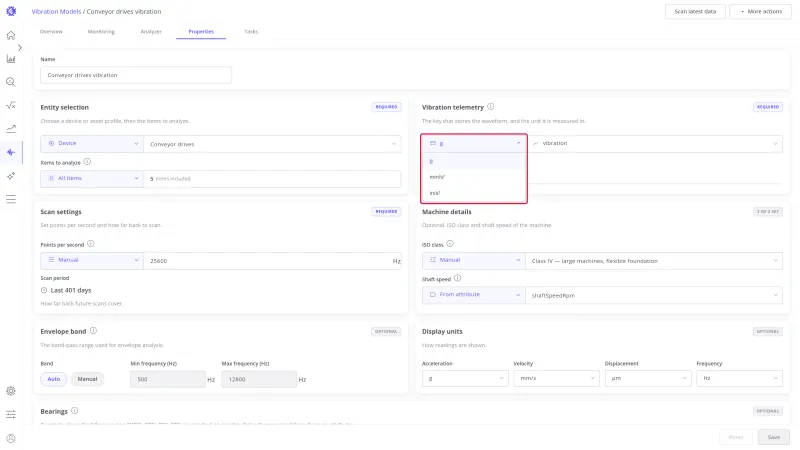
Task: Show info for Items to analyze
Action: [87, 162]
